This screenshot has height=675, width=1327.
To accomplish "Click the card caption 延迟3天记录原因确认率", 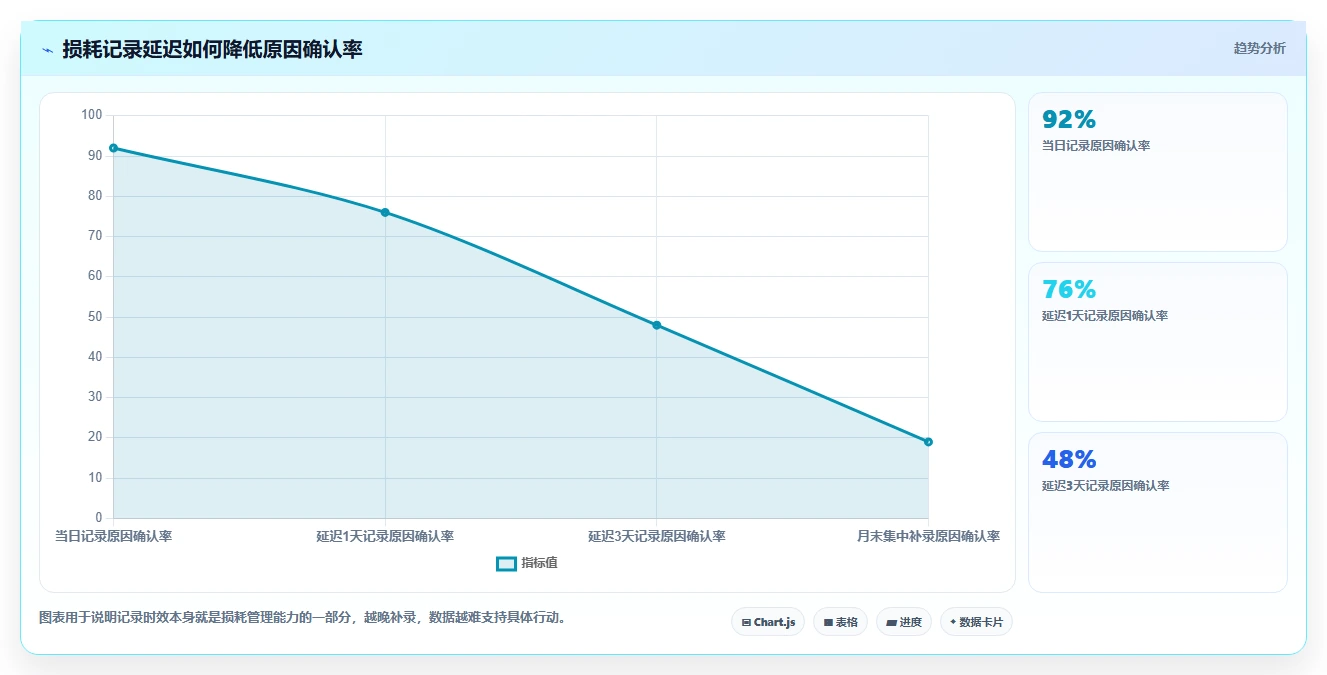I will pos(1105,486).
